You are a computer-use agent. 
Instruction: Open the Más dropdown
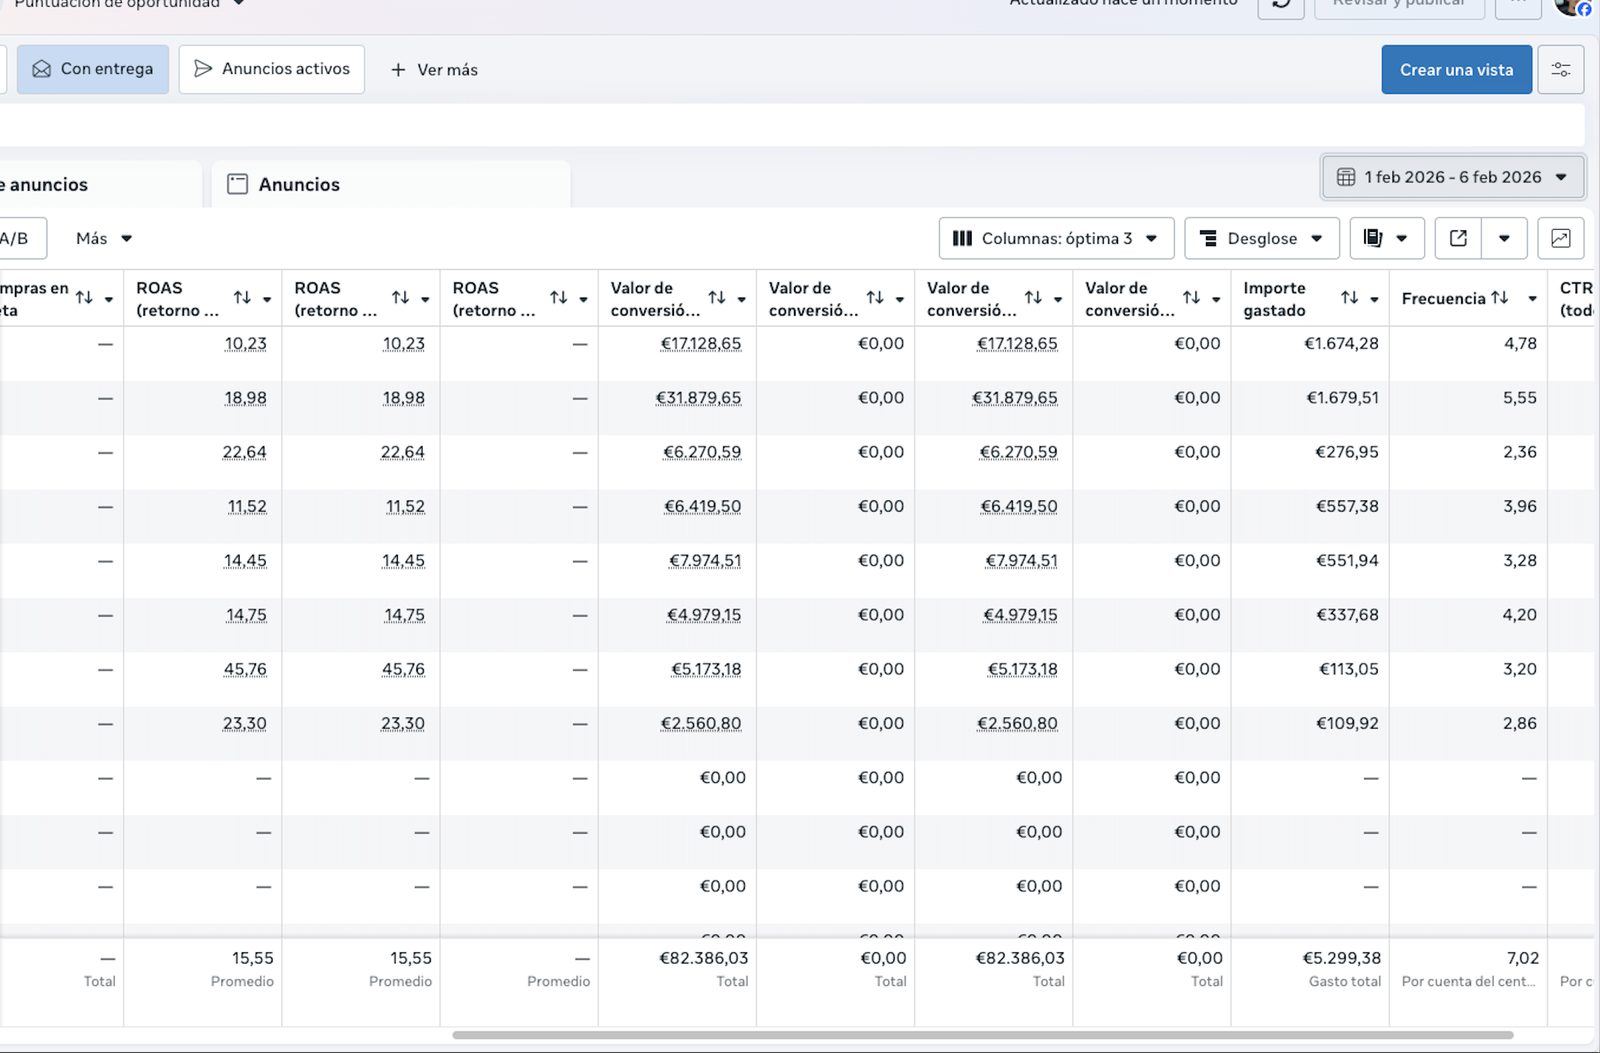tap(104, 238)
